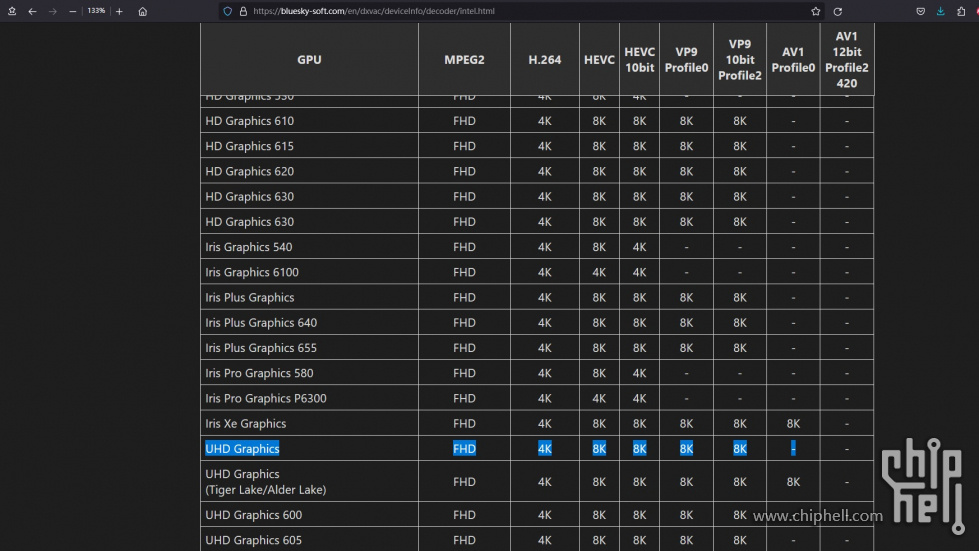Click the VP9 Profile0 column header
Screen dimensions: 979x551
click(686, 59)
